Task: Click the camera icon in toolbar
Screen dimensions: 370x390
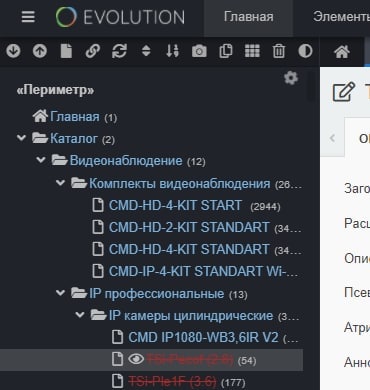Action: coord(199,51)
